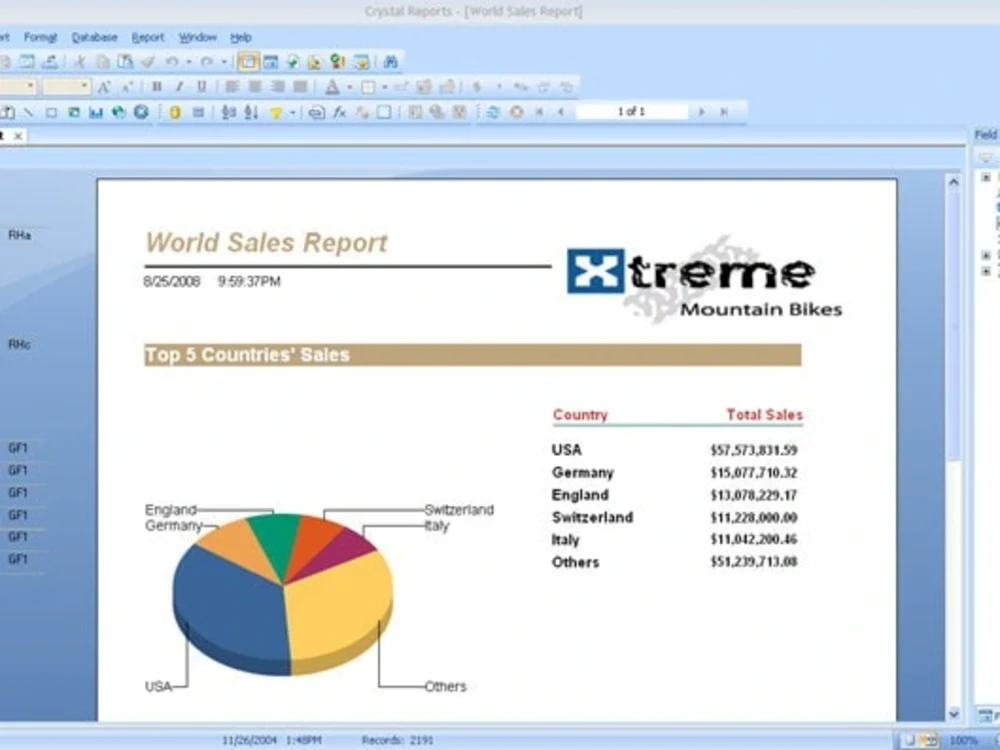Click the World Sales Report title
The height and width of the screenshot is (750, 1000).
pos(267,242)
